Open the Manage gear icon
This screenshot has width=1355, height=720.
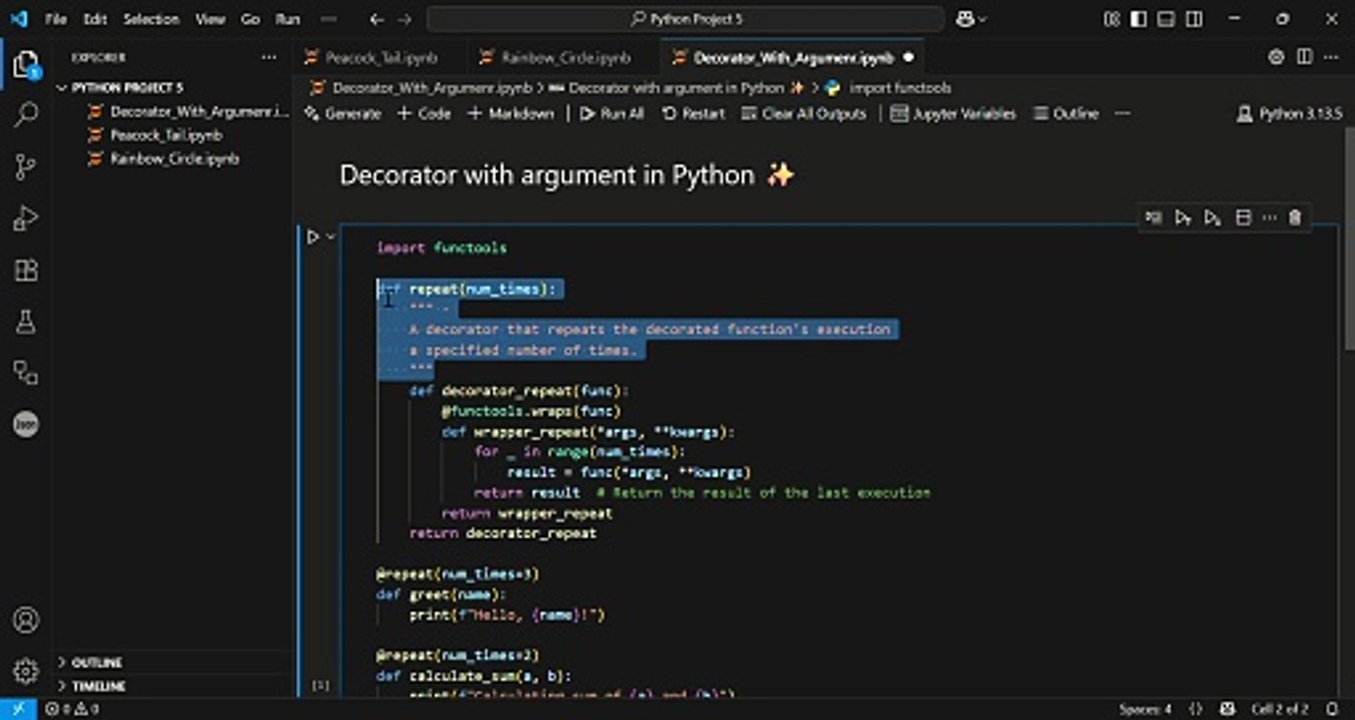pyautogui.click(x=26, y=670)
